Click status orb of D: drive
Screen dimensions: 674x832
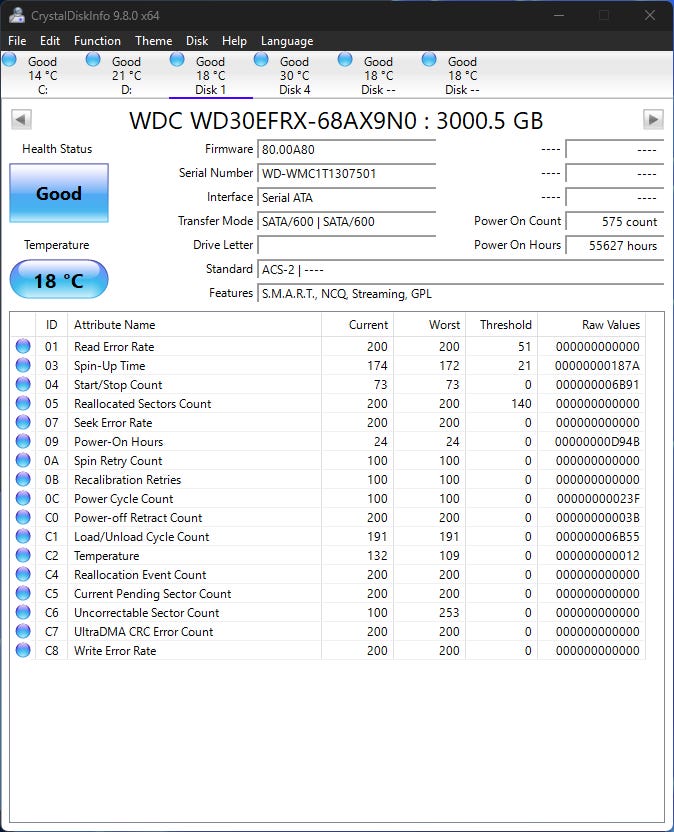[93, 59]
